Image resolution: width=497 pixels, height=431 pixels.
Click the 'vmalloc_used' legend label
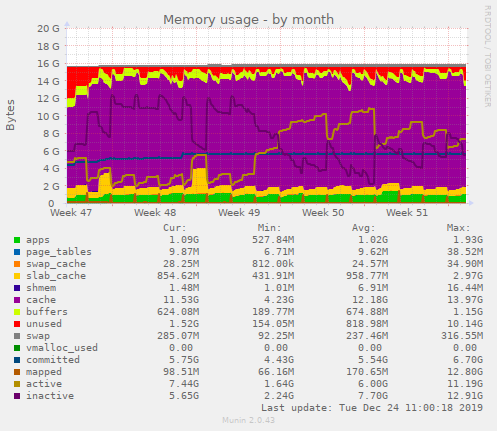point(62,348)
